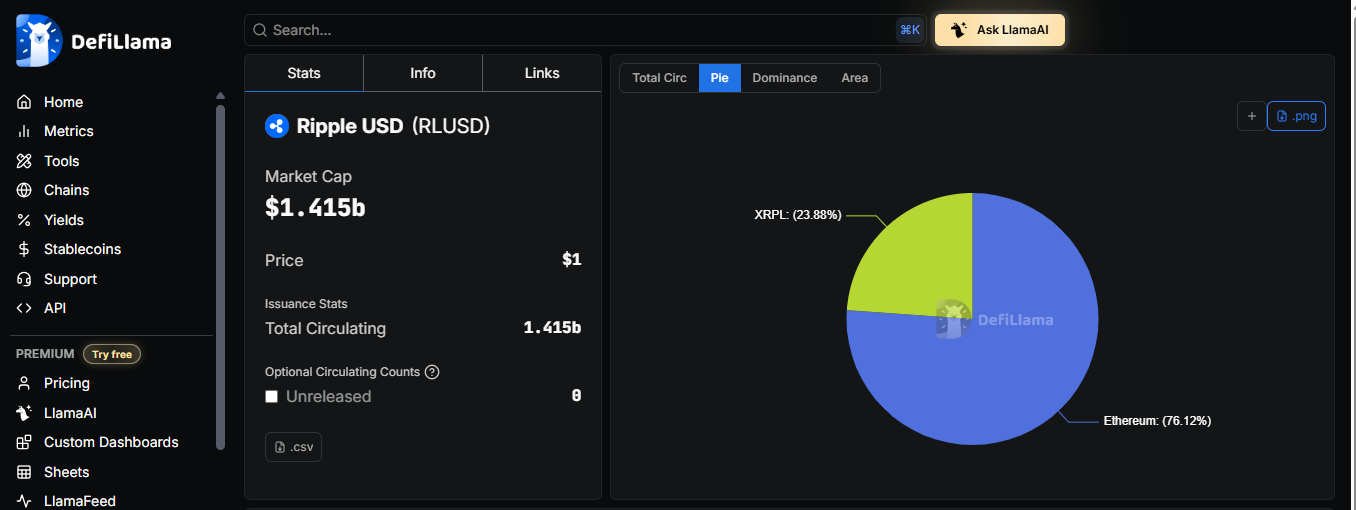Toggle the Unreleased checkbox
Viewport: 1356px width, 510px height.
(271, 396)
